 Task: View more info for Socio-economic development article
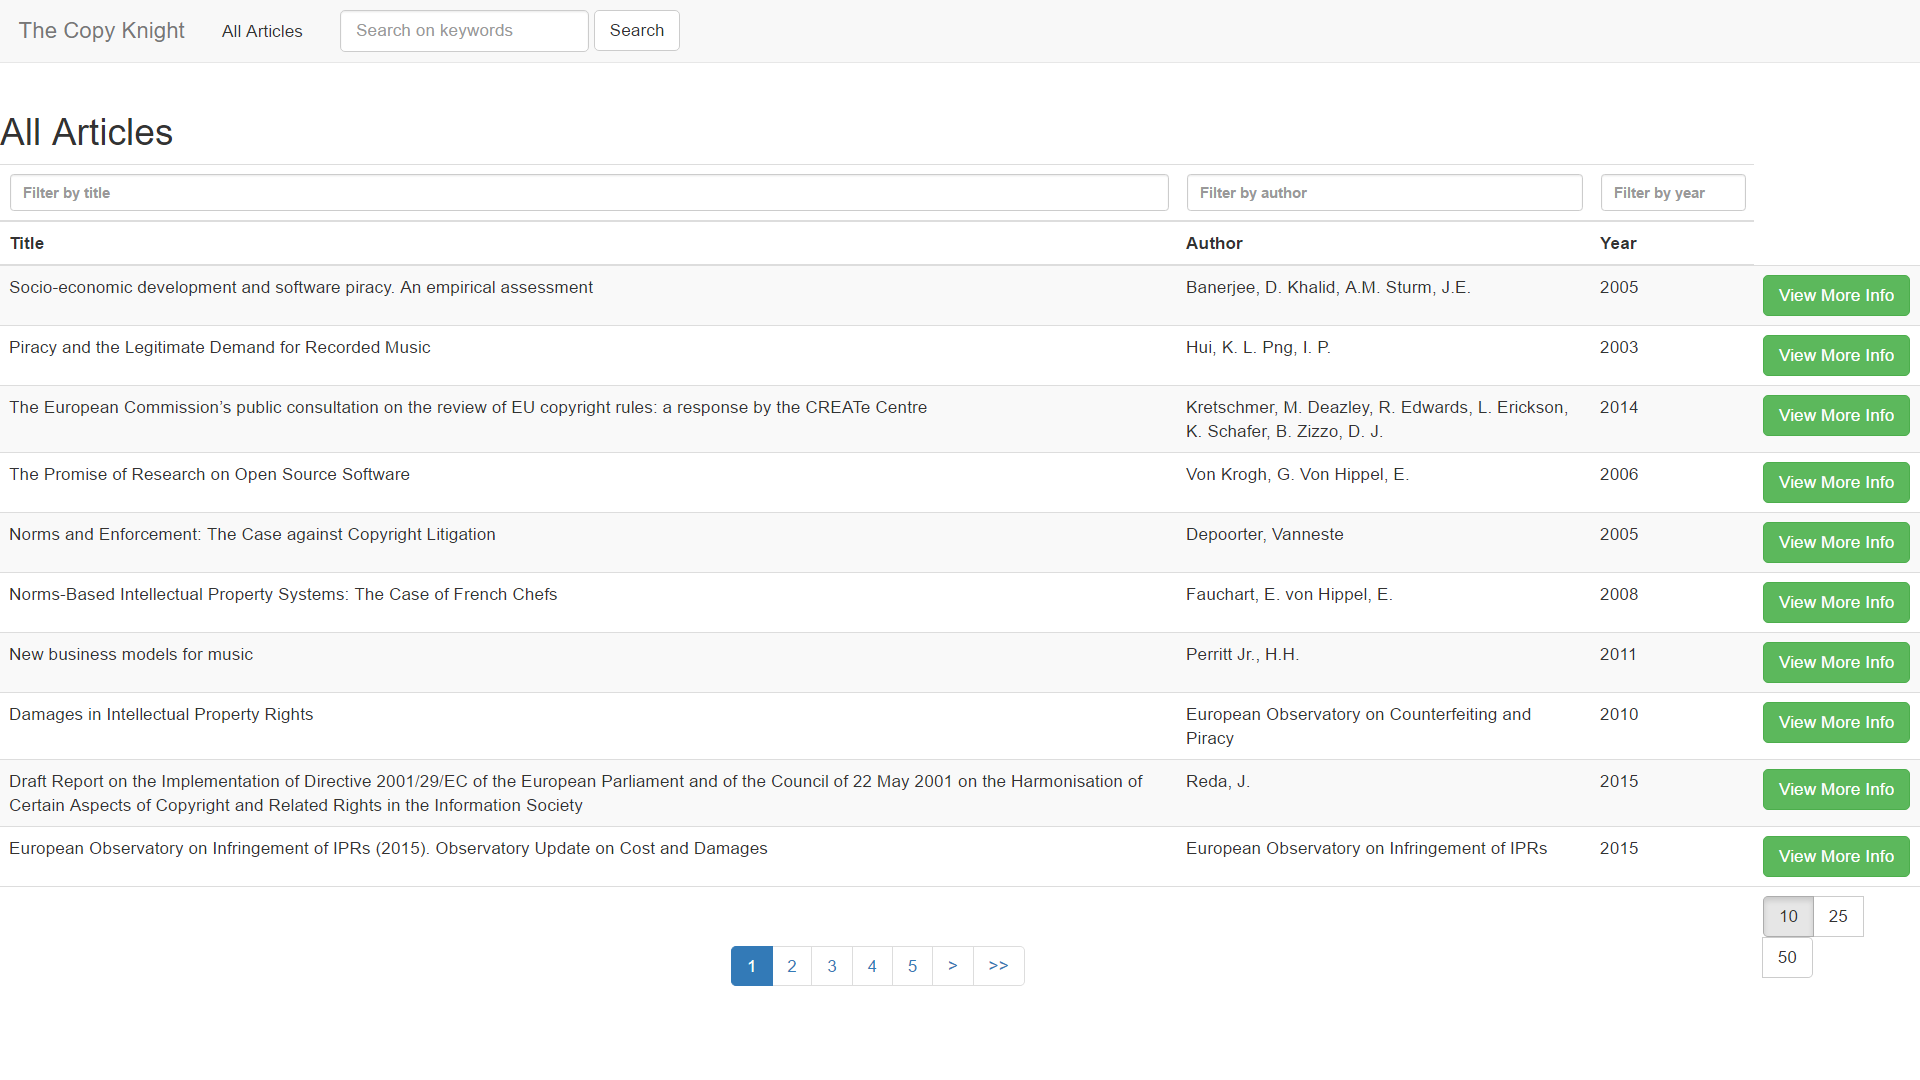(1835, 295)
